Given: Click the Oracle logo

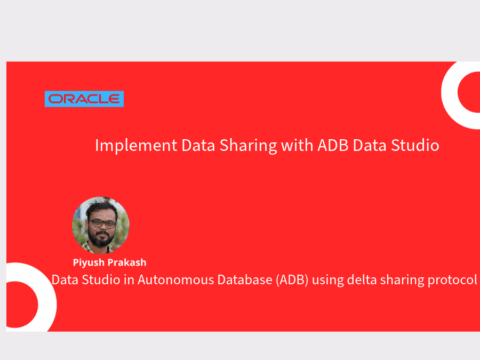Looking at the screenshot, I should [x=84, y=99].
